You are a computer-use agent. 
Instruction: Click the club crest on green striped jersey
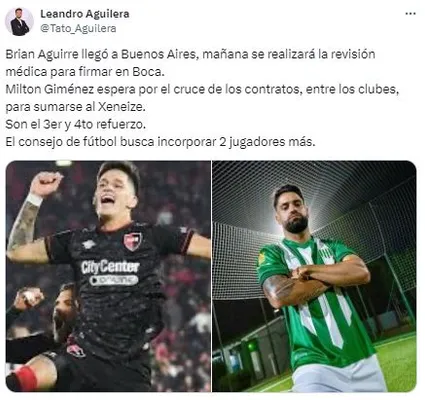[325, 255]
